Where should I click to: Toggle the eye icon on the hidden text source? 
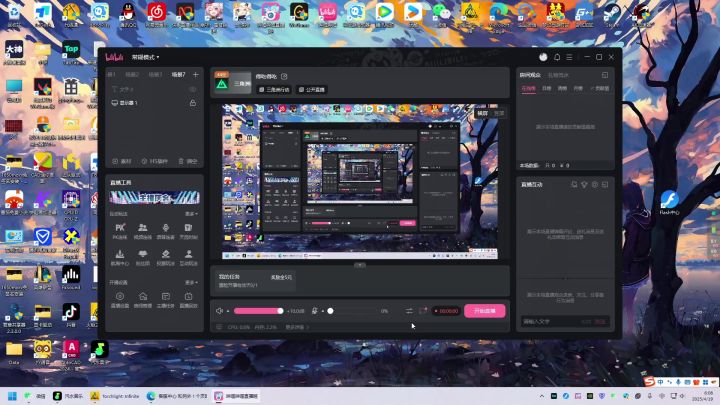tap(193, 89)
